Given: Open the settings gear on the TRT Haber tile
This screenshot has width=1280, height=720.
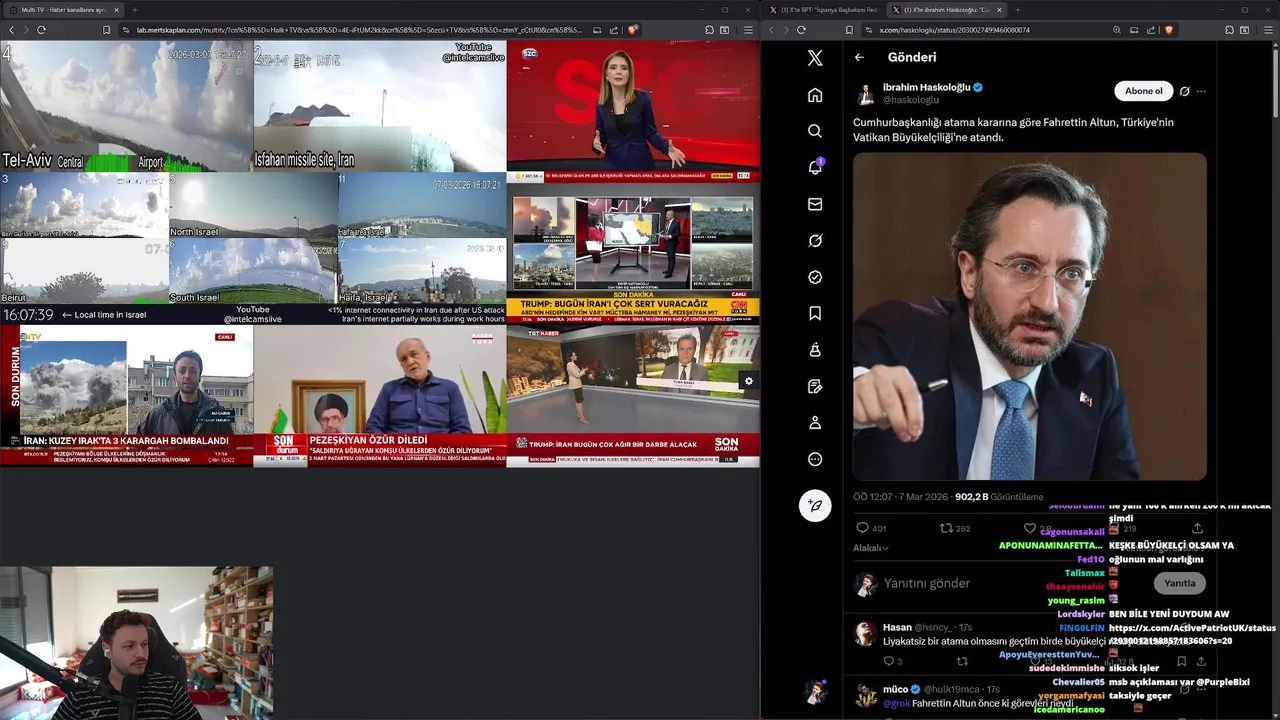Looking at the screenshot, I should [x=748, y=381].
